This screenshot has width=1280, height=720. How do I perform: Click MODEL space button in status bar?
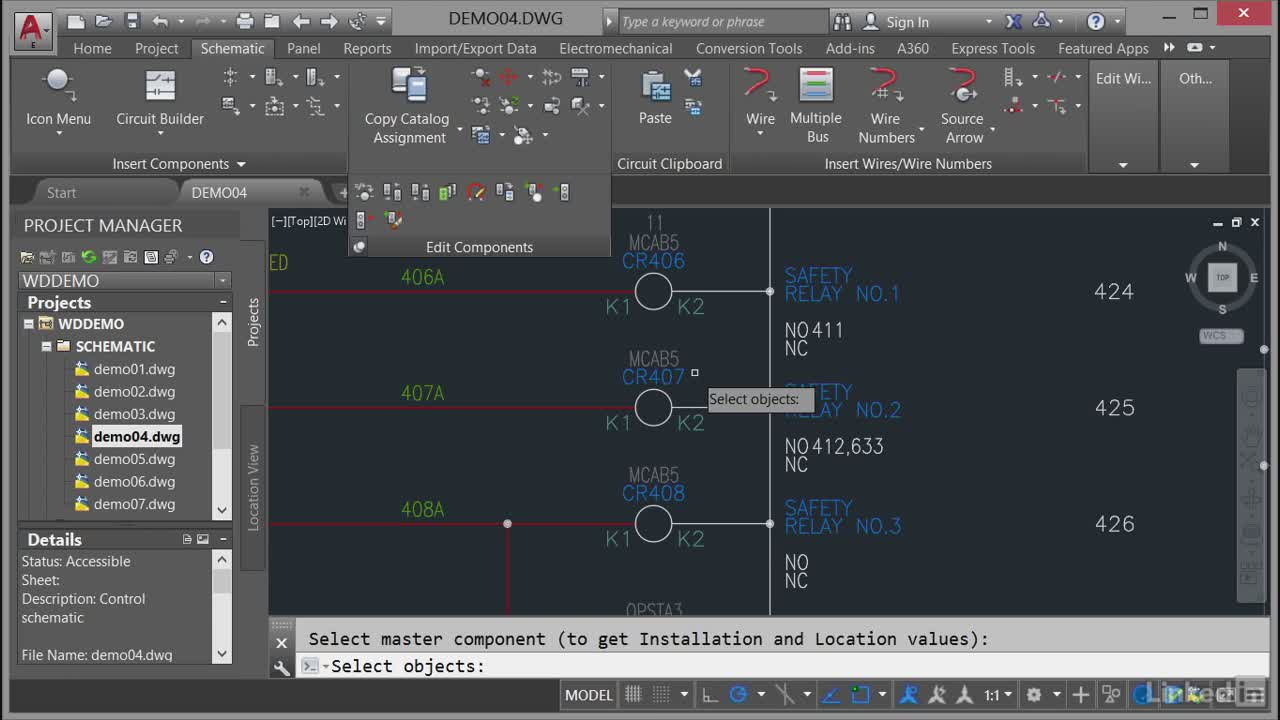(588, 694)
